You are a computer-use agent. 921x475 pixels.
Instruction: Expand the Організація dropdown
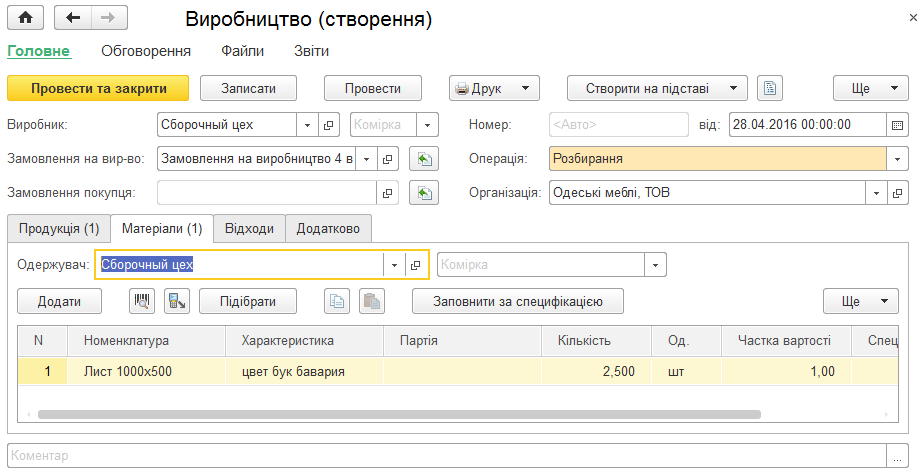click(876, 193)
